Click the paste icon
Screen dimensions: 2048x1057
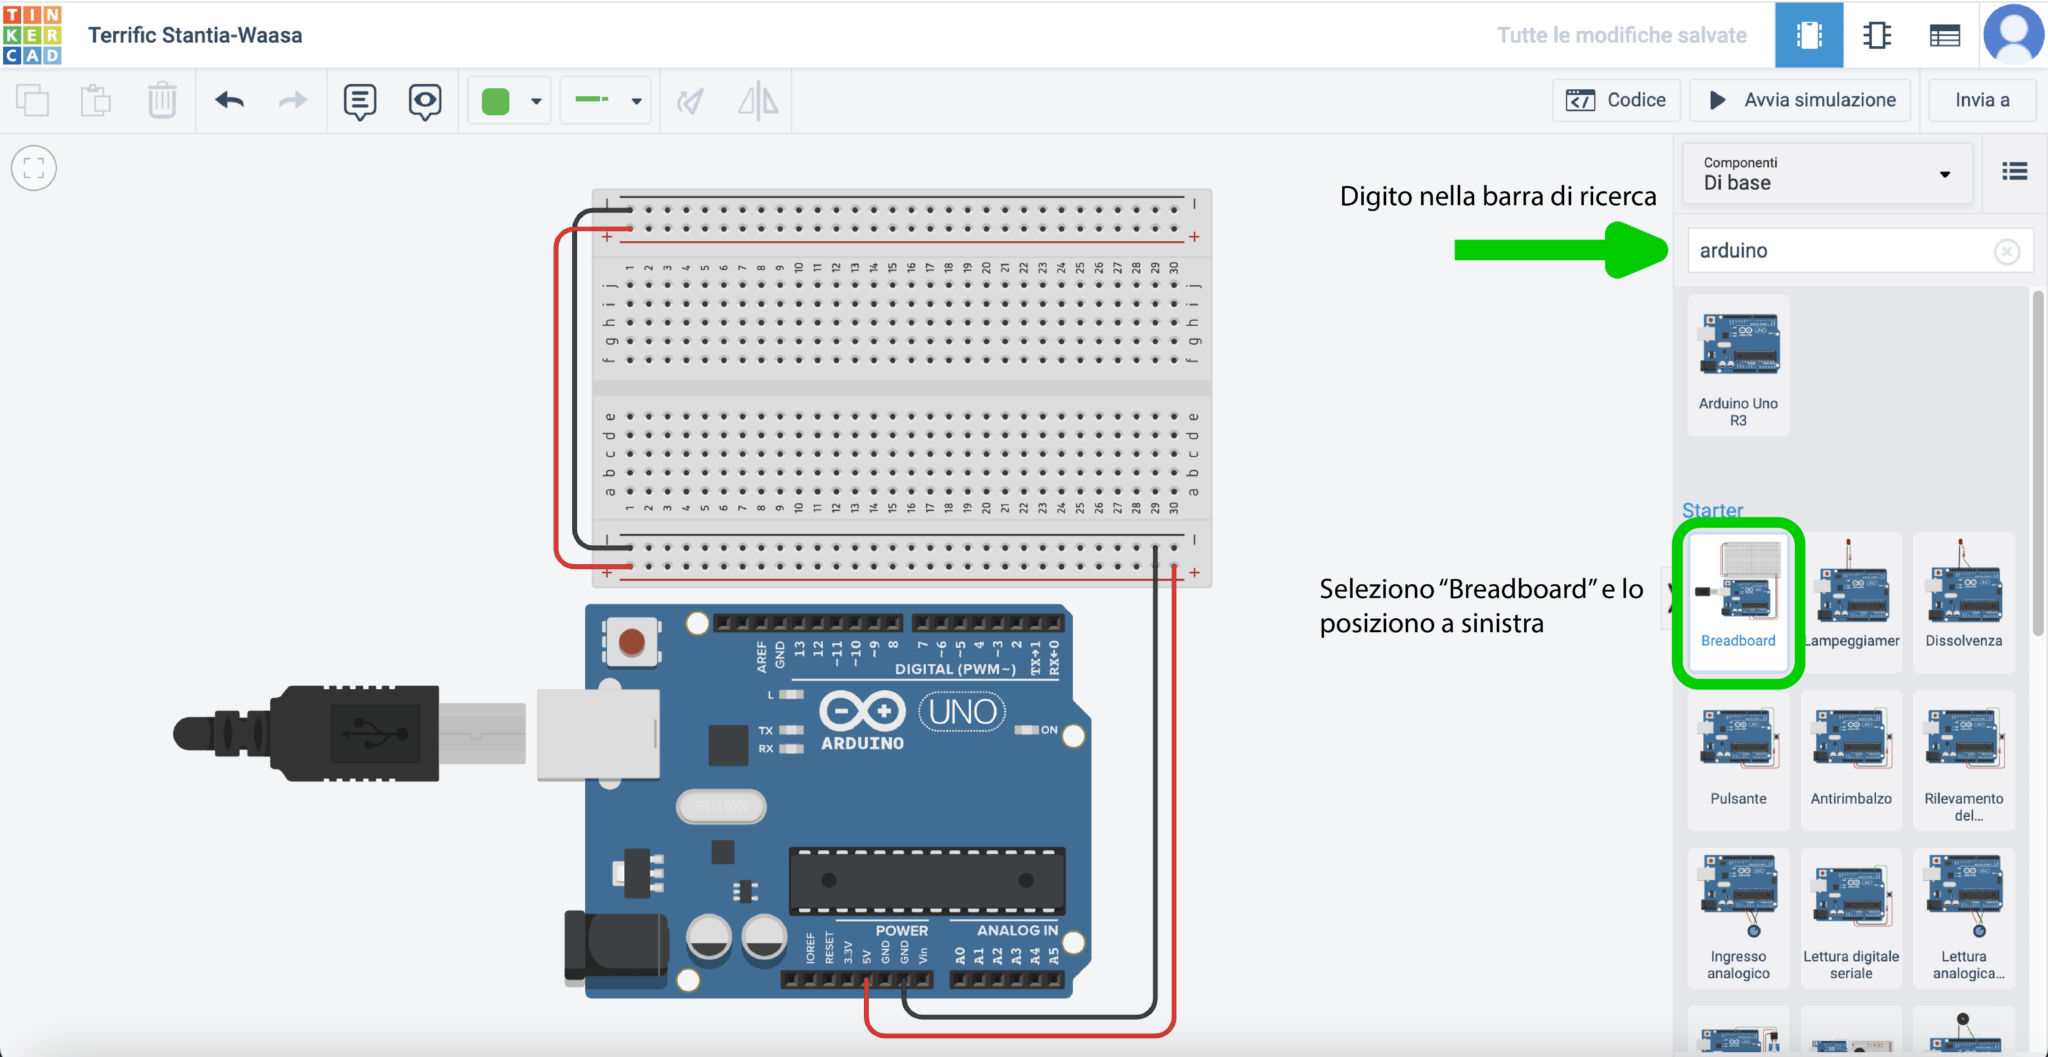[96, 100]
